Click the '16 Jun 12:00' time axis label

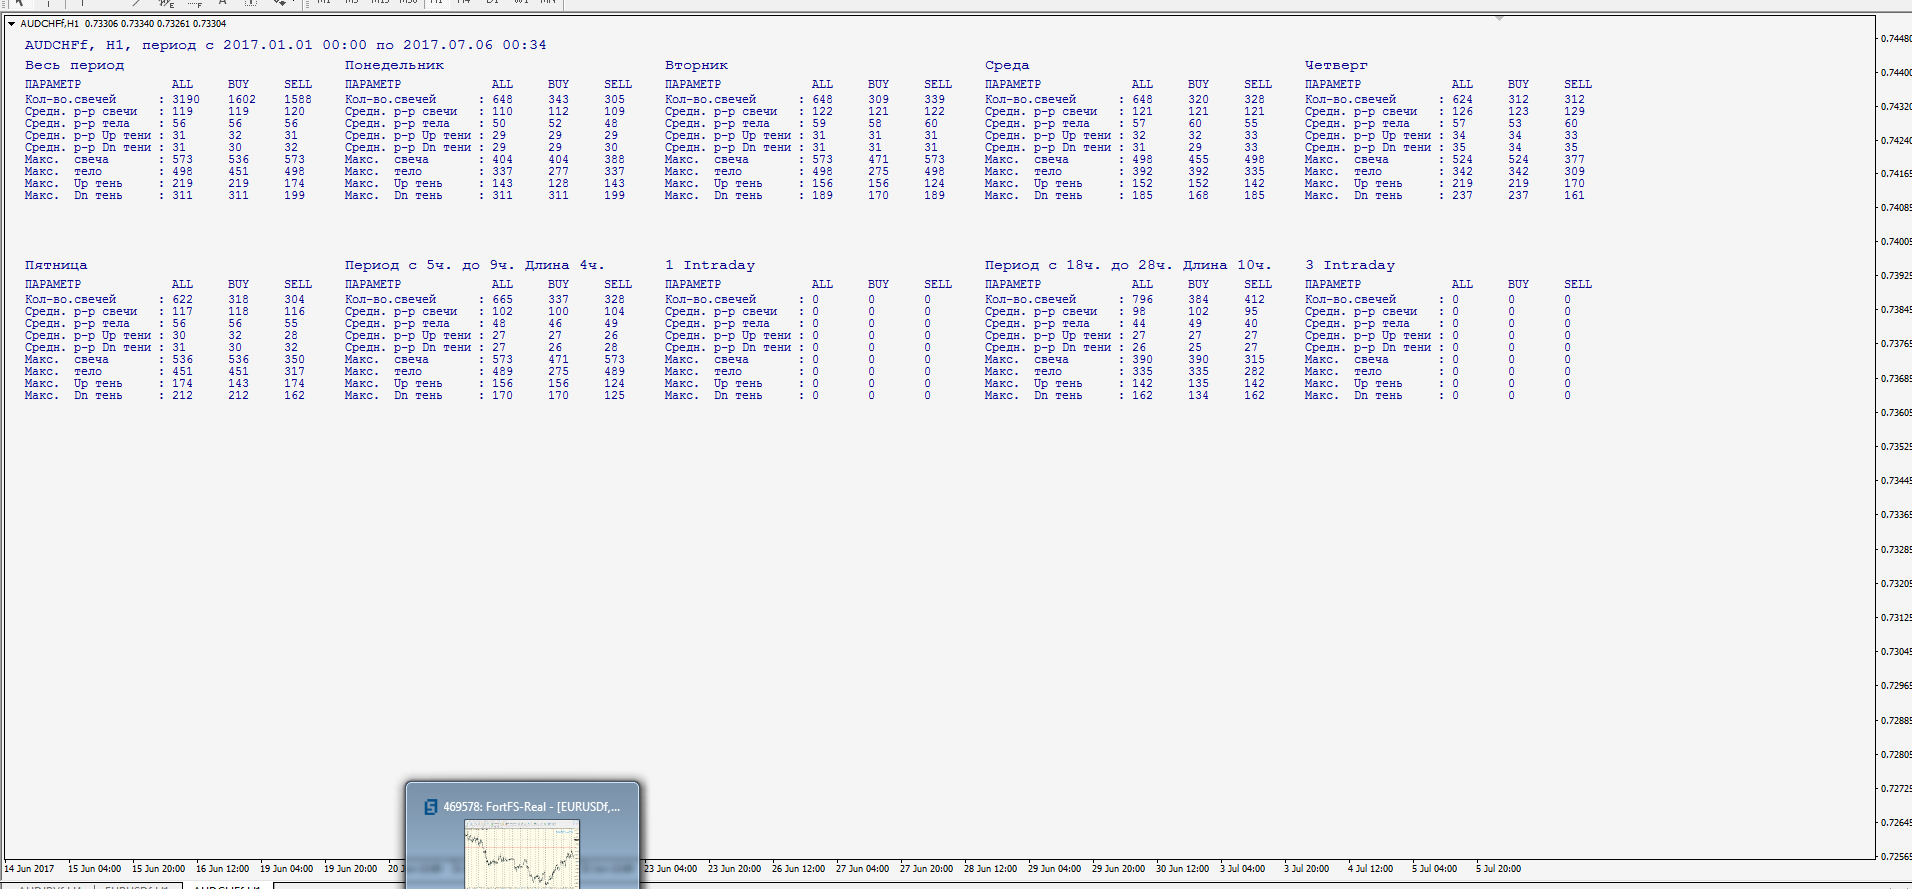pos(222,868)
